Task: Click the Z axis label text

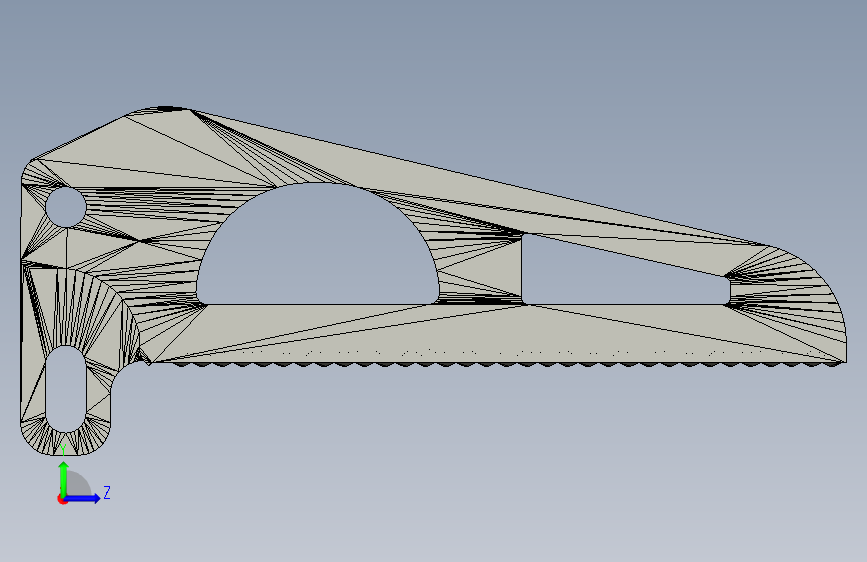Action: click(x=107, y=492)
